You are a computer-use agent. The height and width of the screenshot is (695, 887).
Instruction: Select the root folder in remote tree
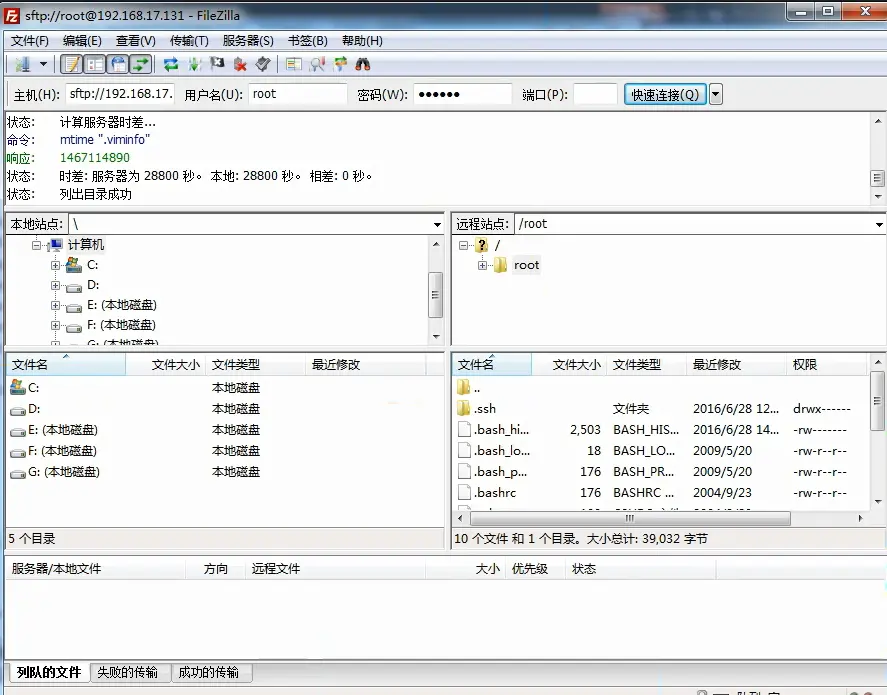526,265
